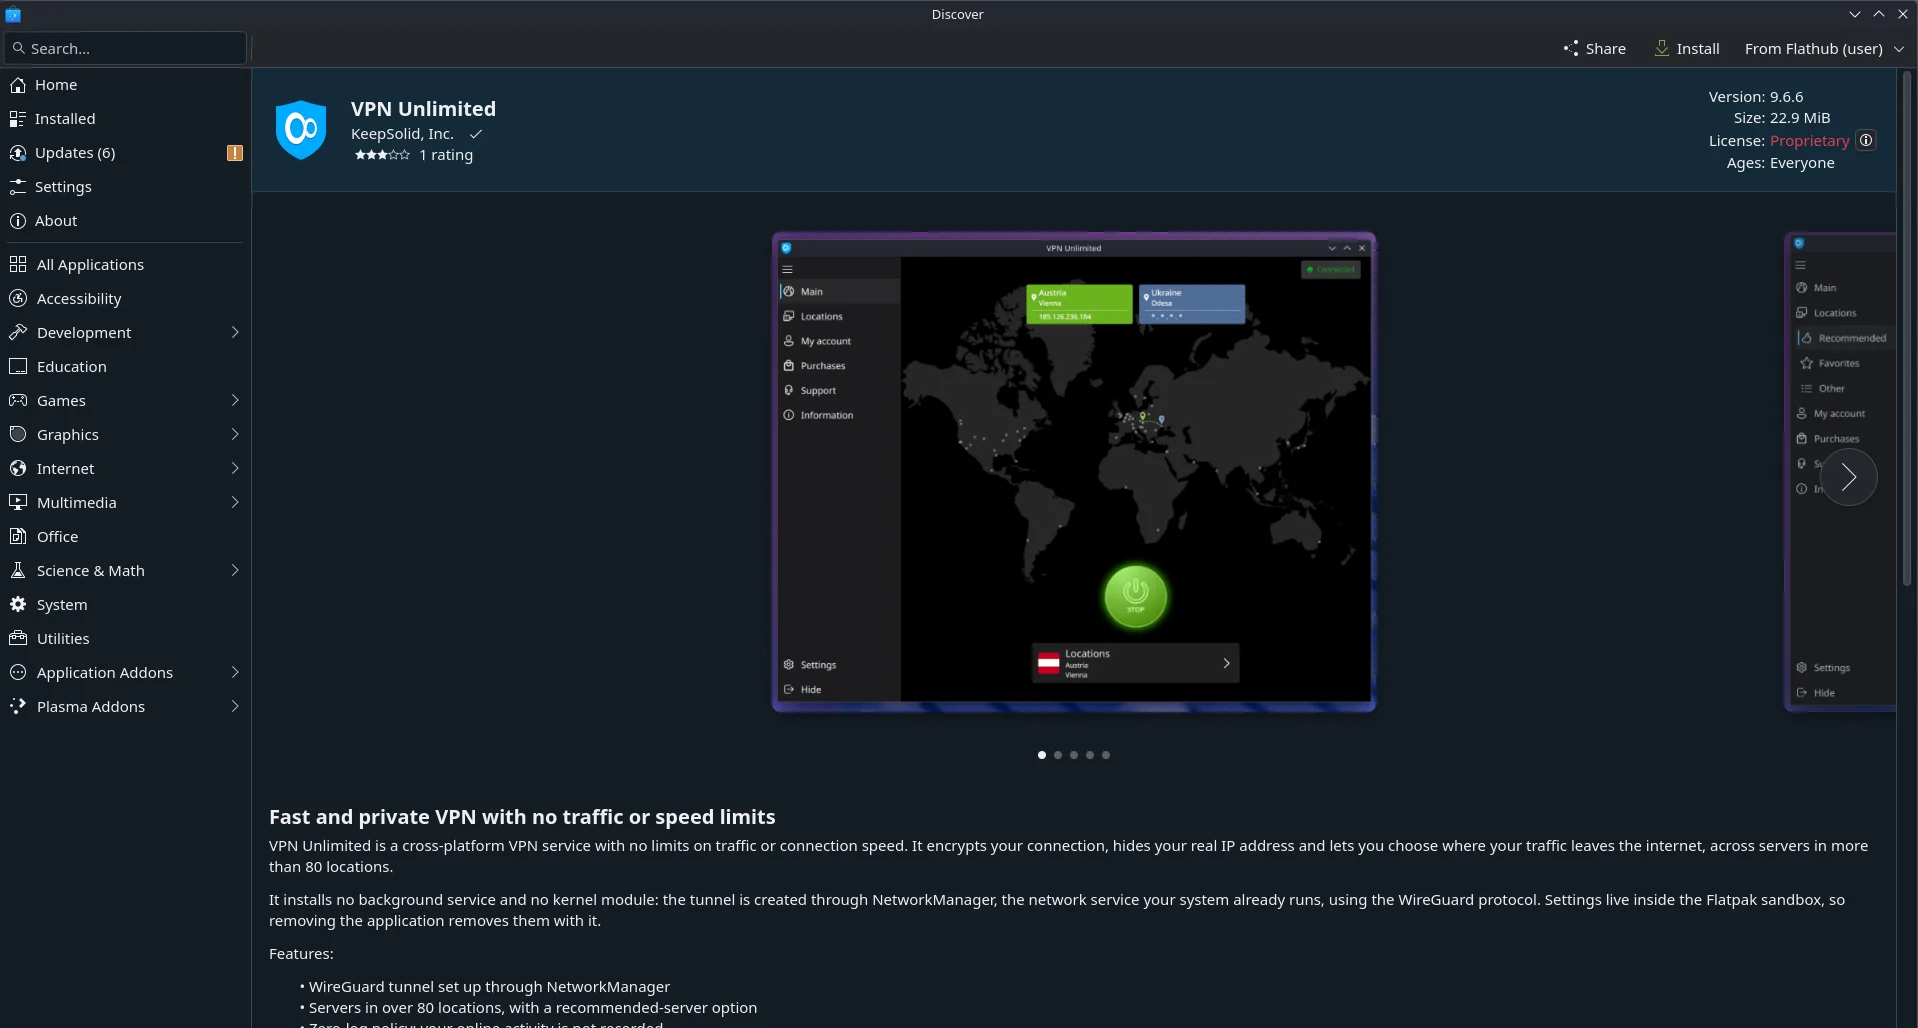Share the VPN Unlimited app page
The height and width of the screenshot is (1028, 1918).
1595,49
